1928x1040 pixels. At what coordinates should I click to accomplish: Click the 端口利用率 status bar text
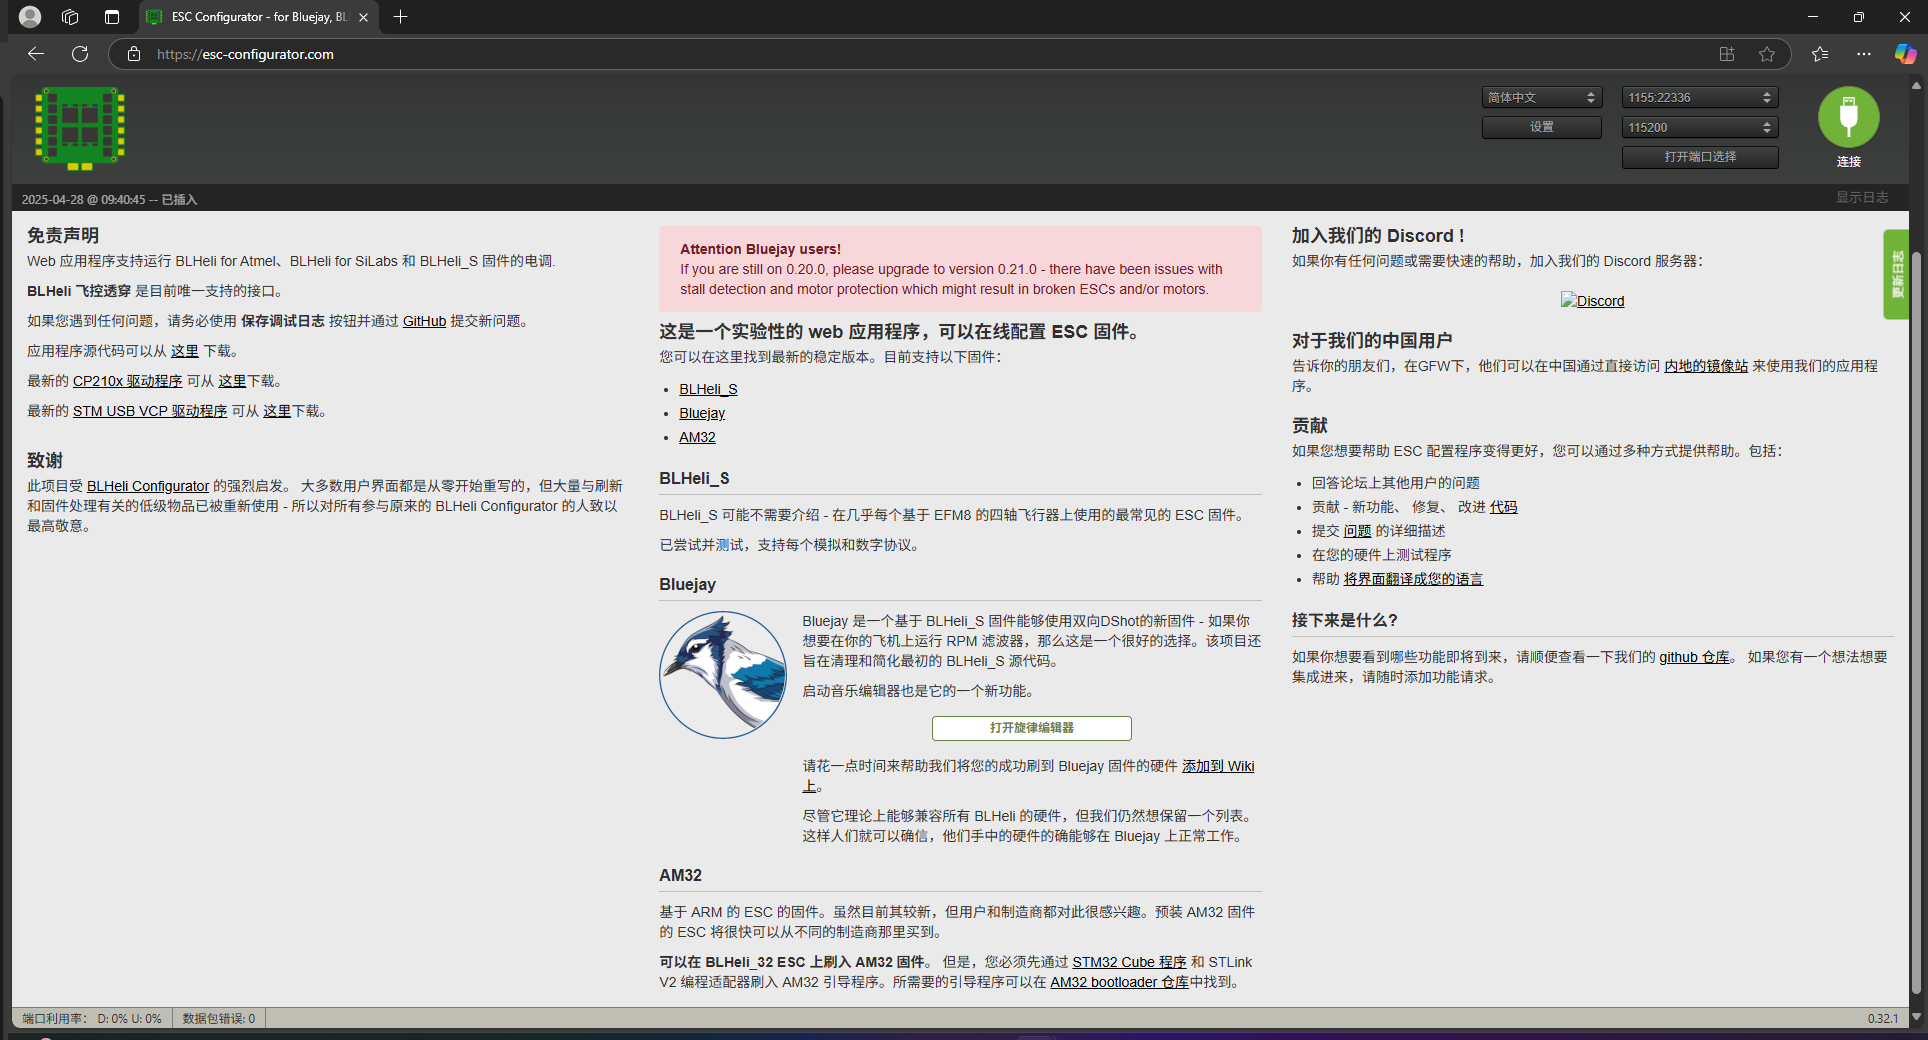point(92,1018)
